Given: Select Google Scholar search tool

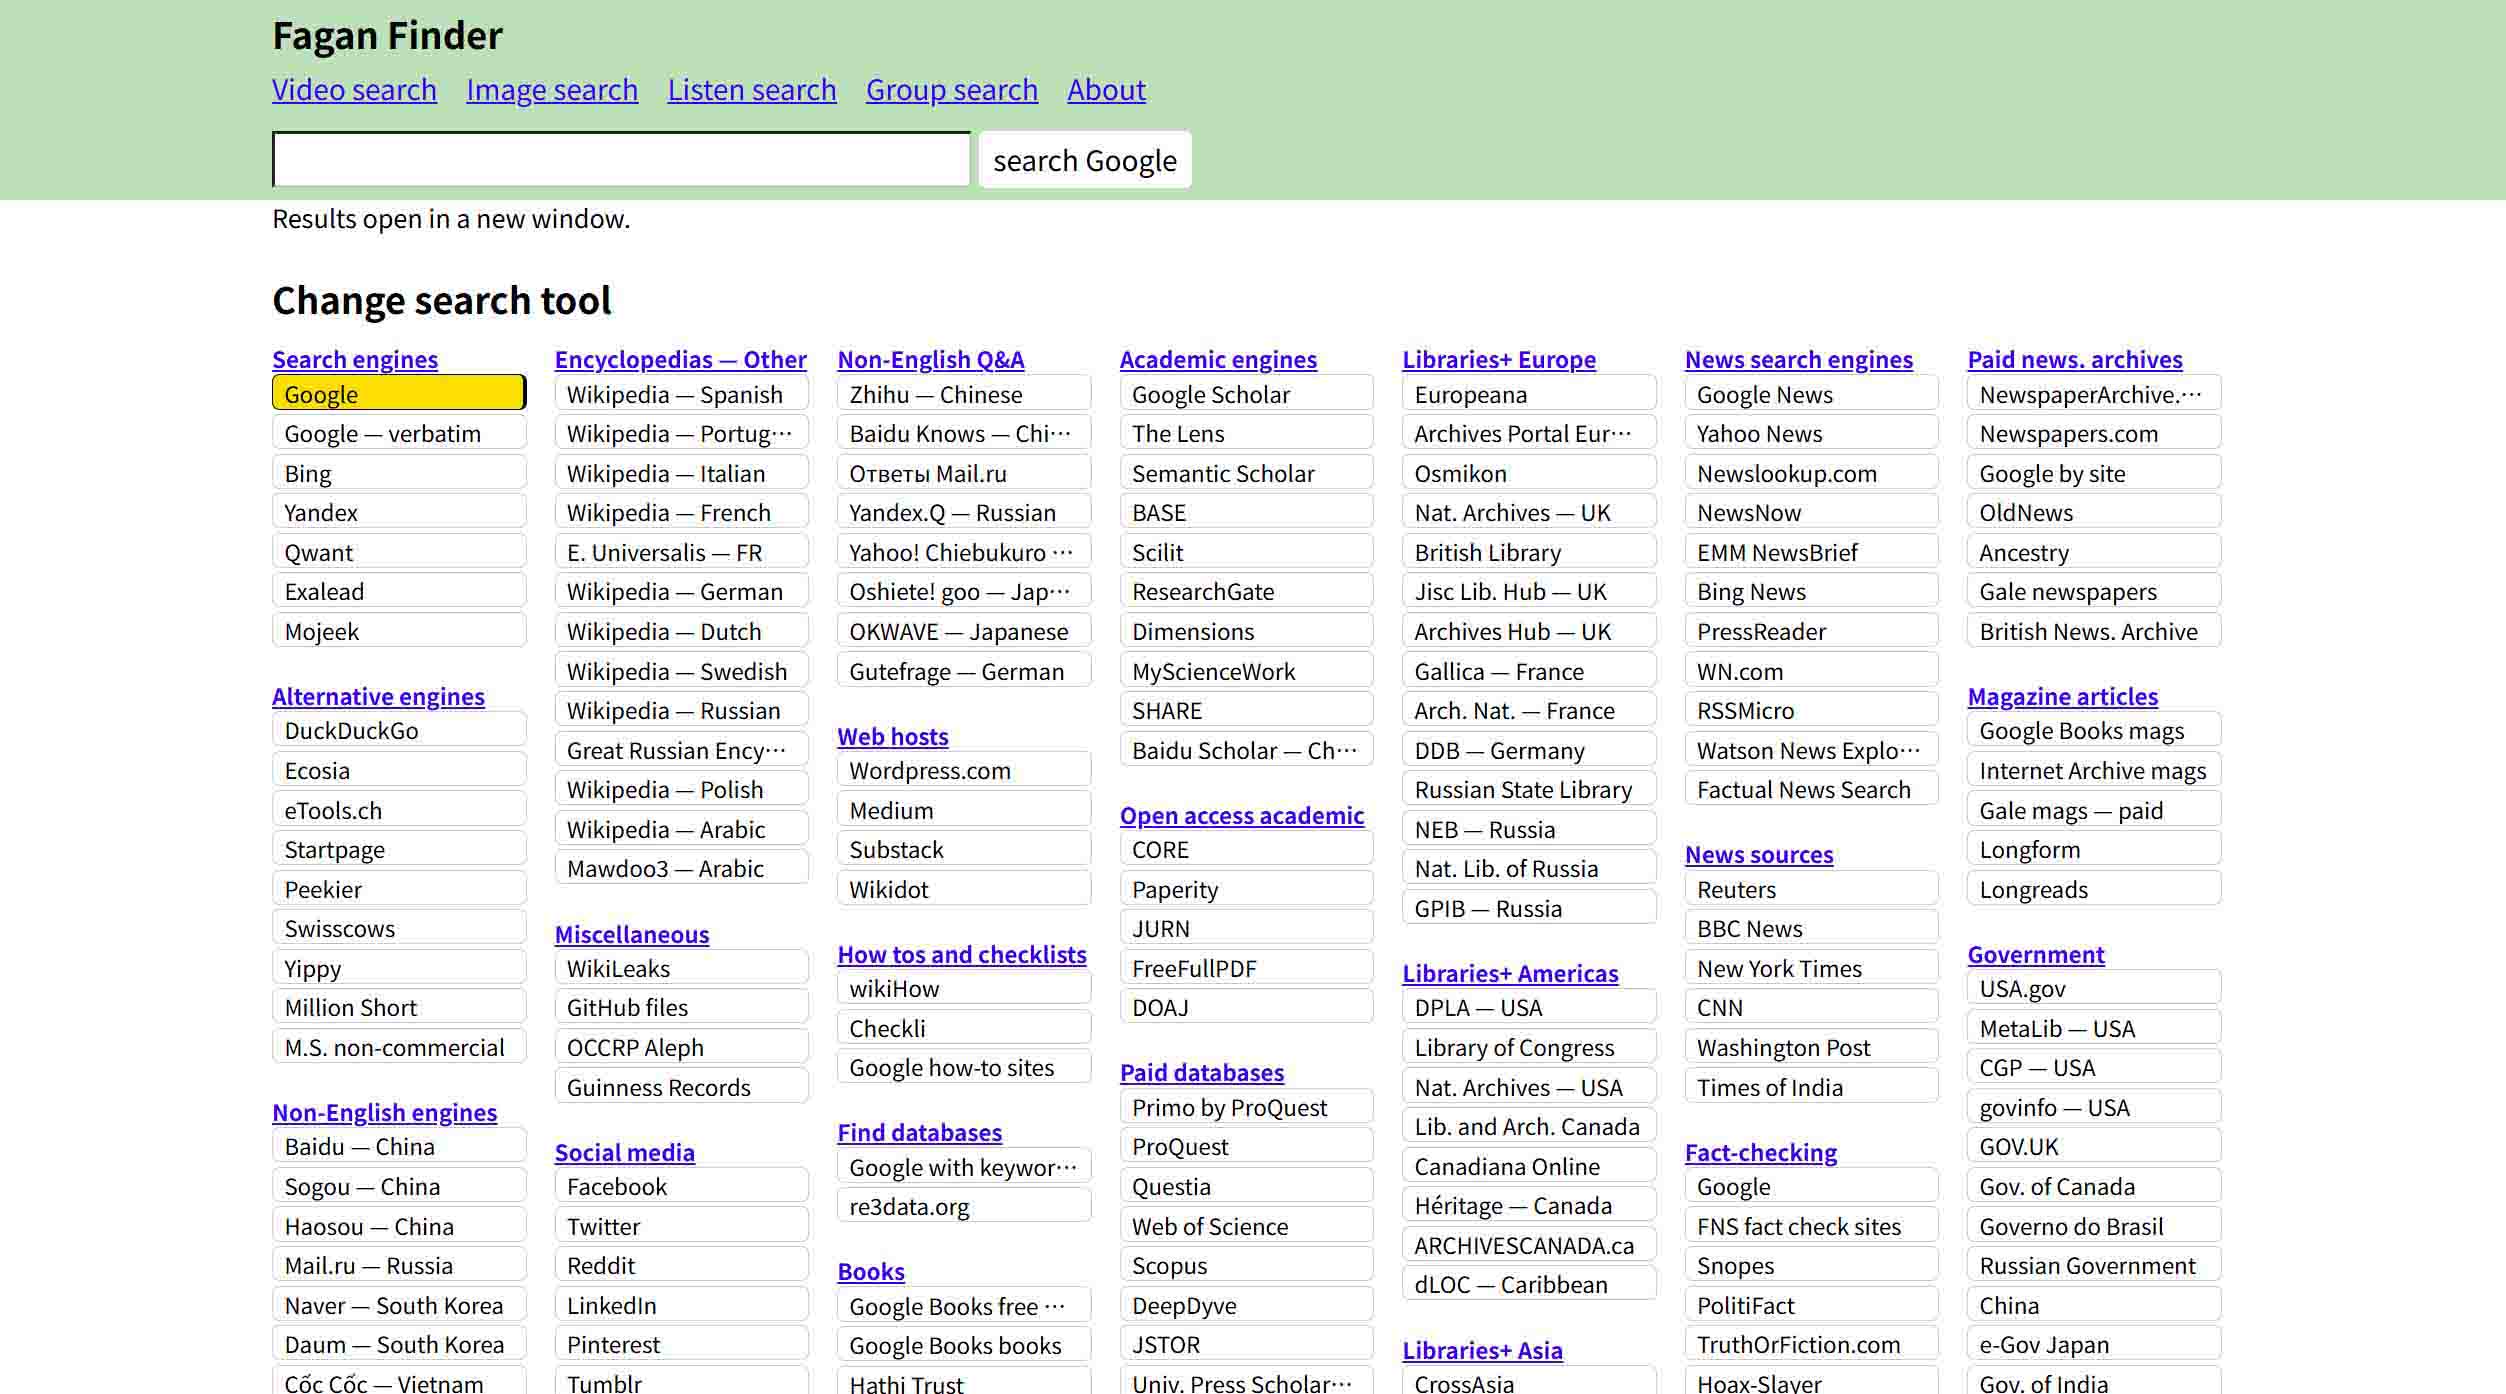Looking at the screenshot, I should (1247, 393).
